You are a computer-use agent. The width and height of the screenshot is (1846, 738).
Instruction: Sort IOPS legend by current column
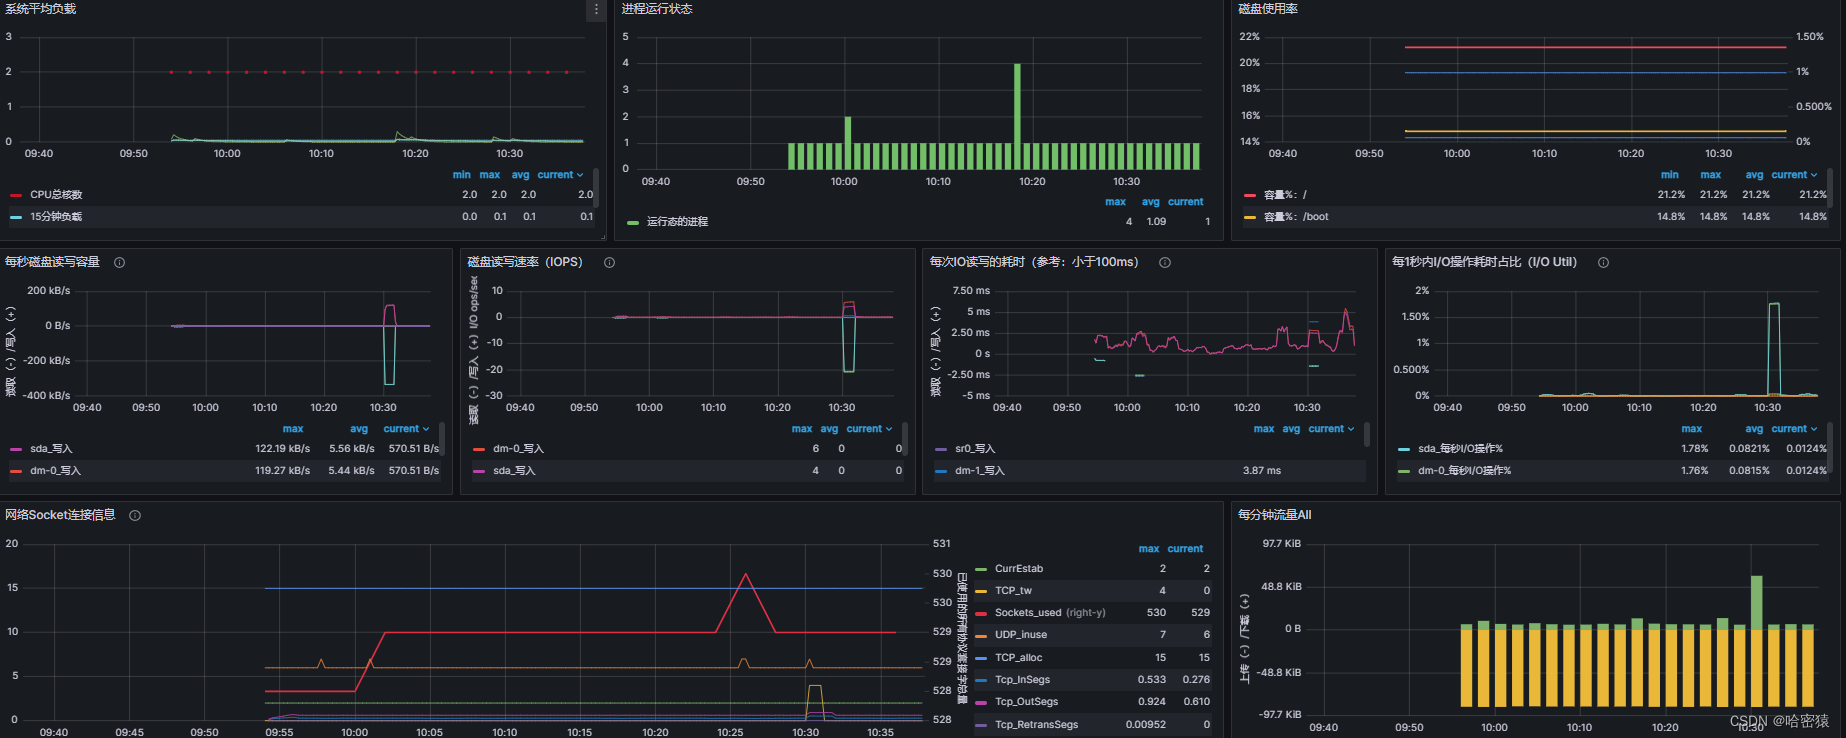[x=870, y=429]
